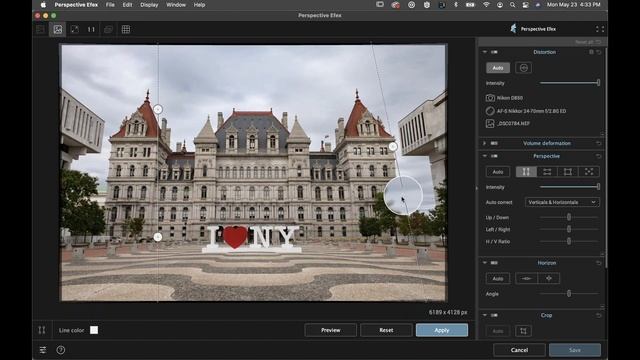Select force vertical parallels tool
The width and height of the screenshot is (640, 360).
coord(526,172)
